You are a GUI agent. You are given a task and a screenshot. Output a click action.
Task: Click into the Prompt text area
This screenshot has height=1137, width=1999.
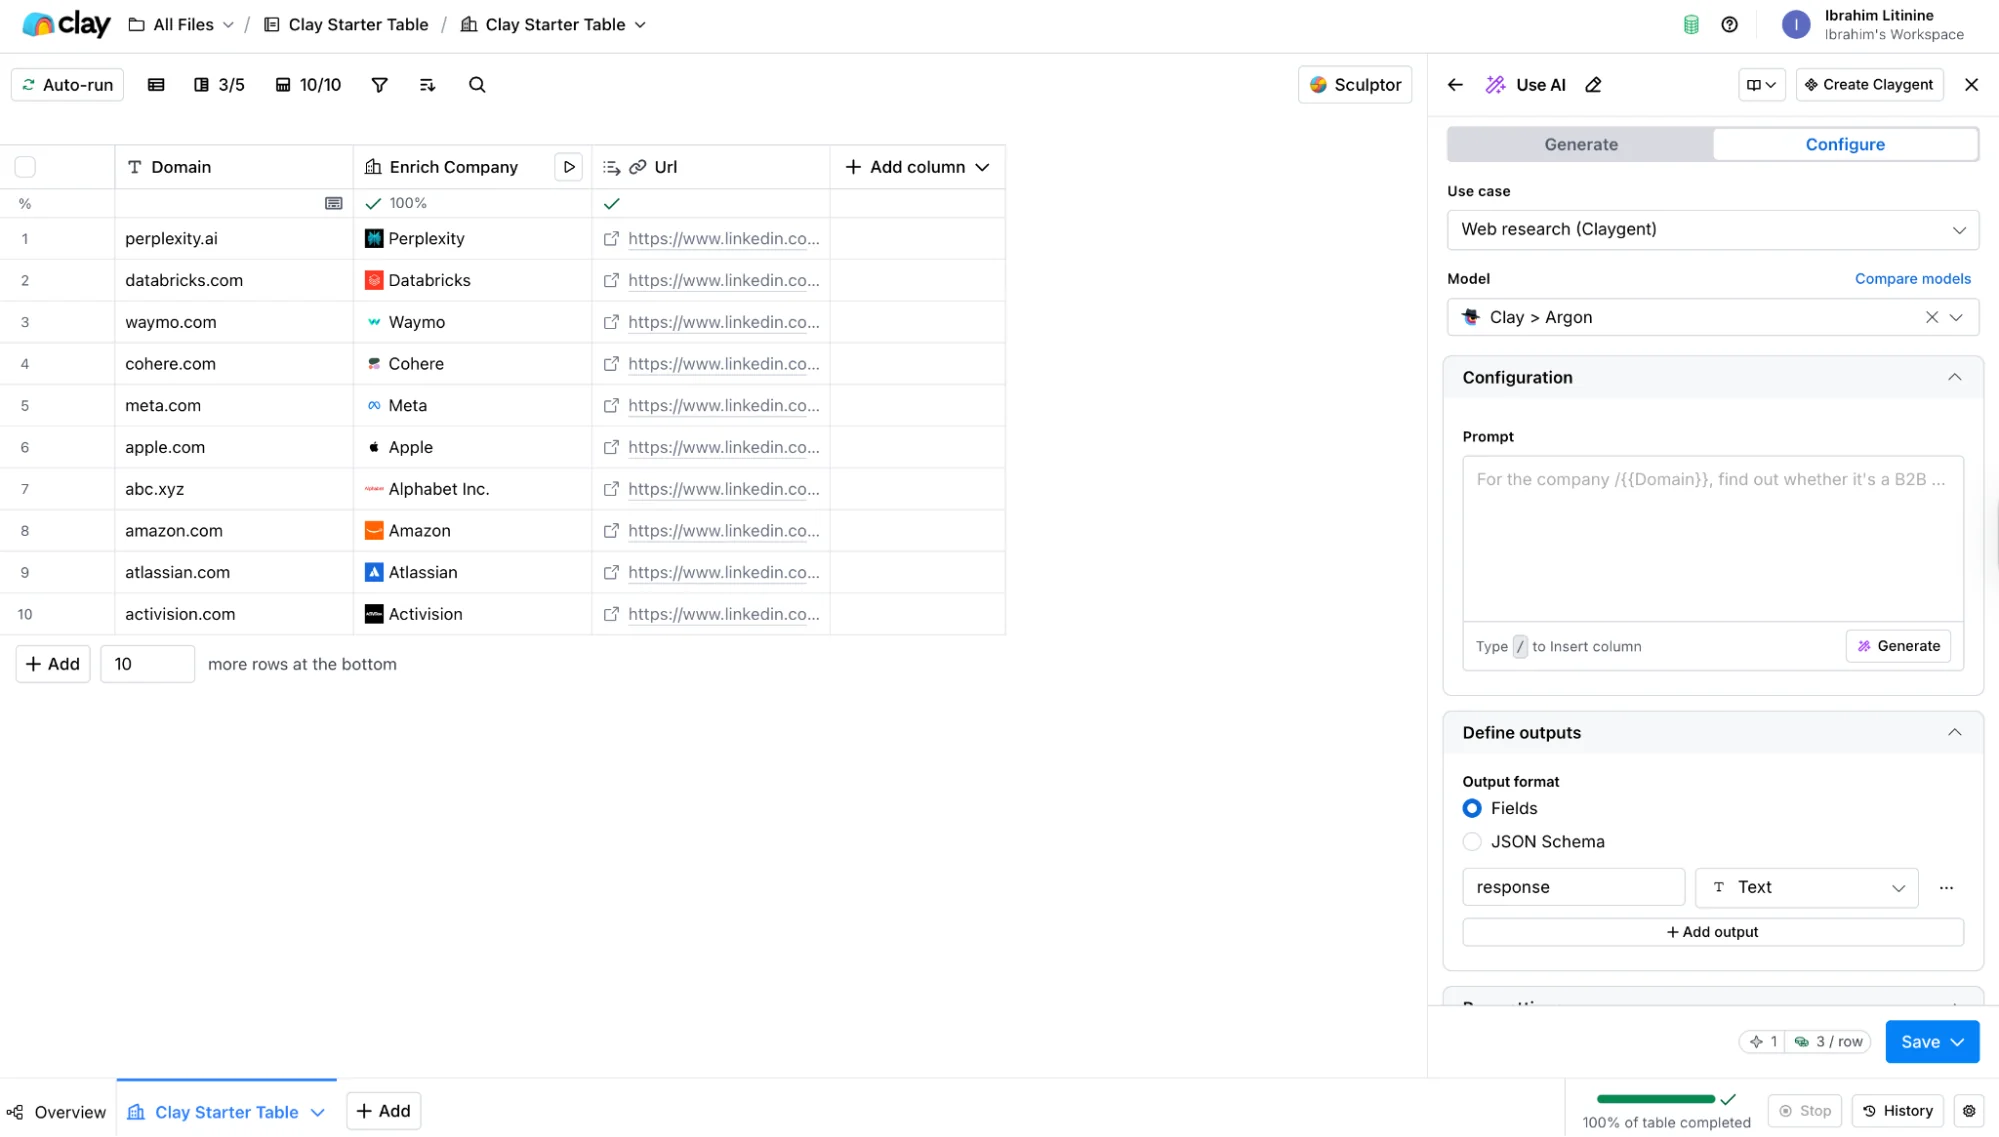click(1712, 540)
